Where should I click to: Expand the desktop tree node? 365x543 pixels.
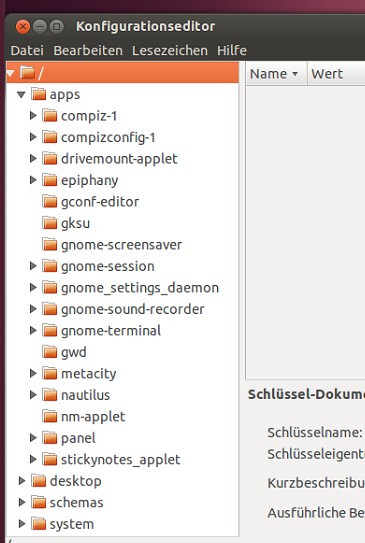(22, 481)
